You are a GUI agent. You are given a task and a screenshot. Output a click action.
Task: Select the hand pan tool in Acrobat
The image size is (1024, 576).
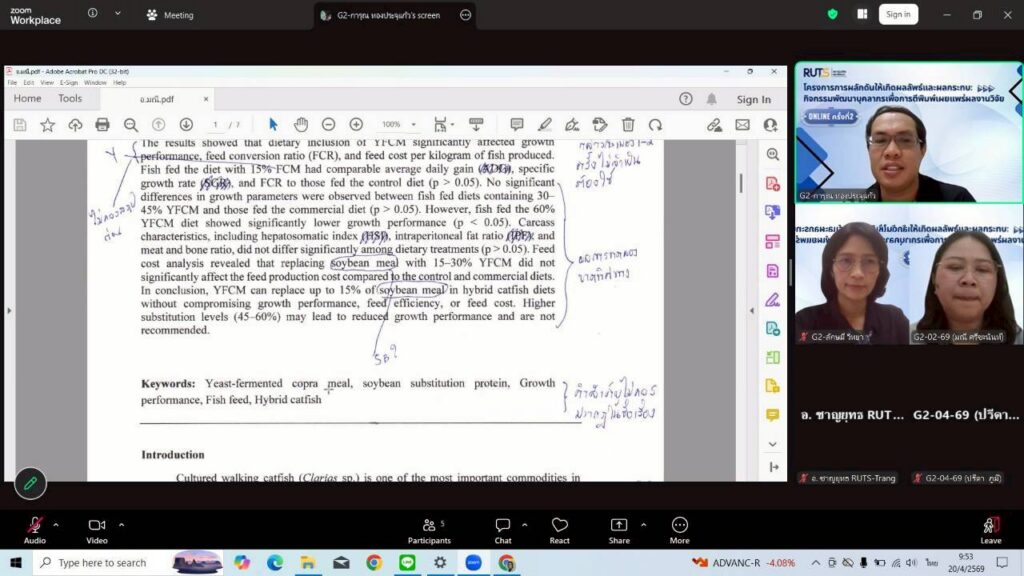pyautogui.click(x=301, y=125)
